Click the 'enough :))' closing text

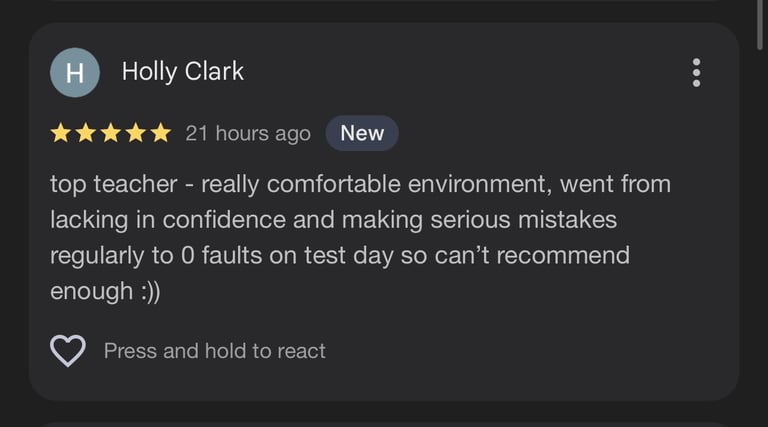point(105,291)
